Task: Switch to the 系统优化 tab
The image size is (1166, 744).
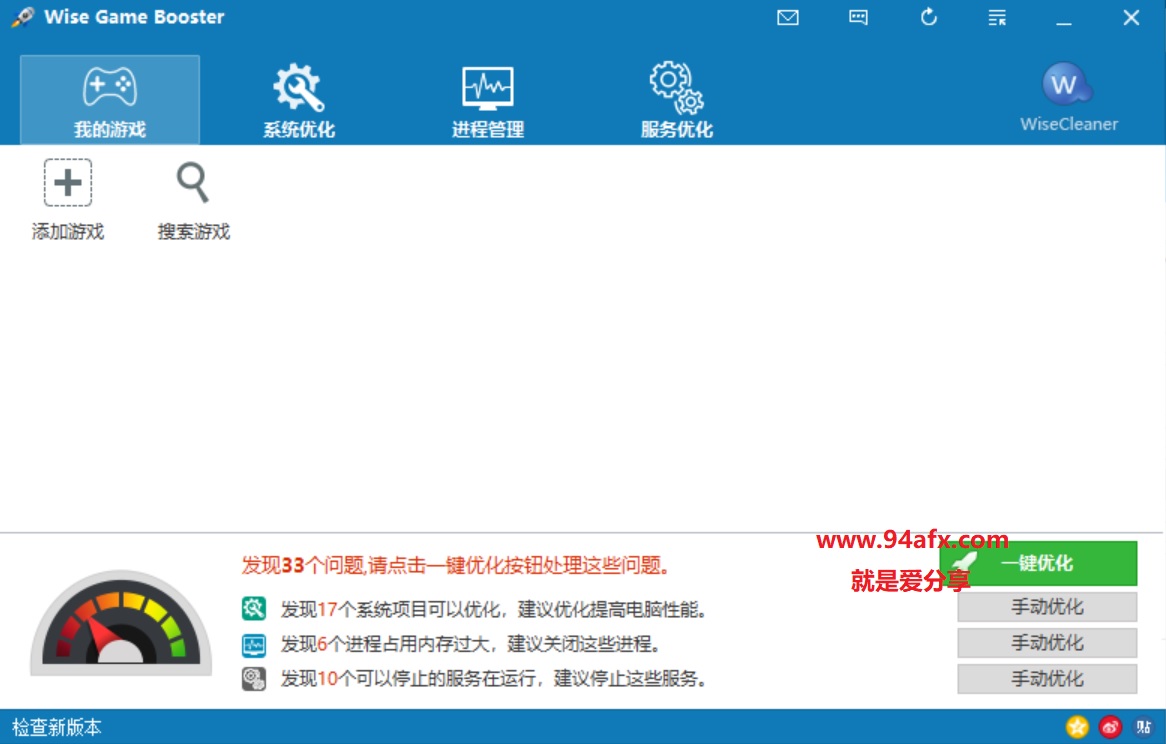Action: (x=299, y=100)
